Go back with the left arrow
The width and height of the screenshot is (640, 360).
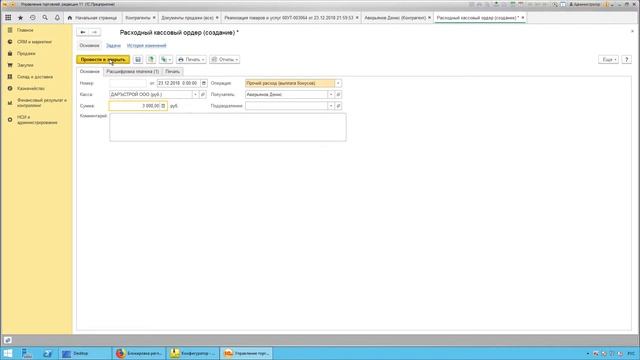click(x=82, y=32)
